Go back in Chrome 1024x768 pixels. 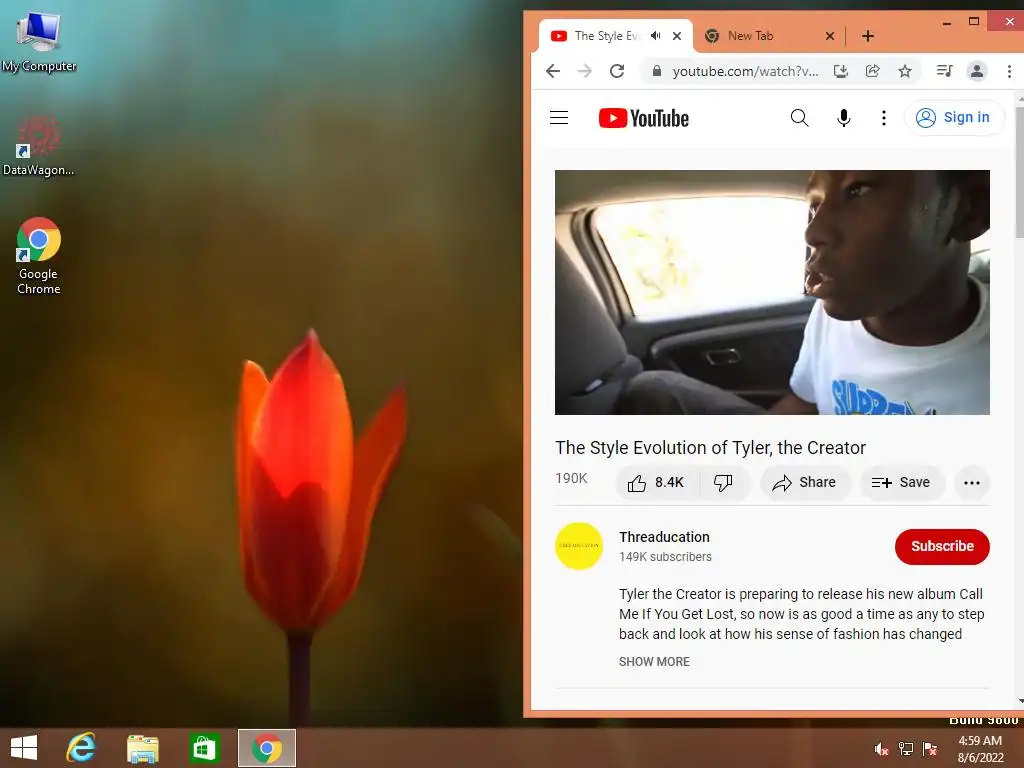pos(553,71)
